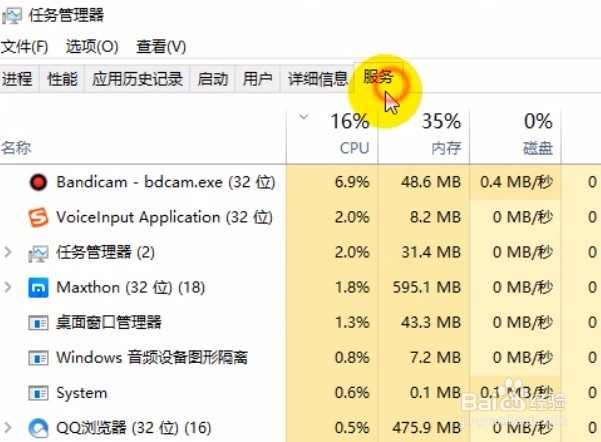Switch to the 启动 tab
601x442 pixels.
click(x=212, y=79)
